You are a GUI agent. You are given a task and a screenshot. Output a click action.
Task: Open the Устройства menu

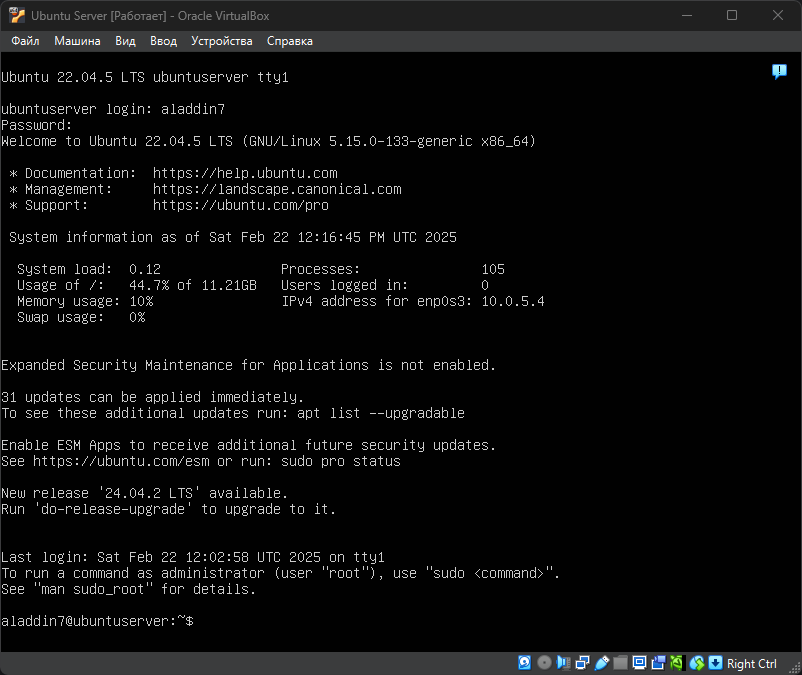[x=221, y=41]
